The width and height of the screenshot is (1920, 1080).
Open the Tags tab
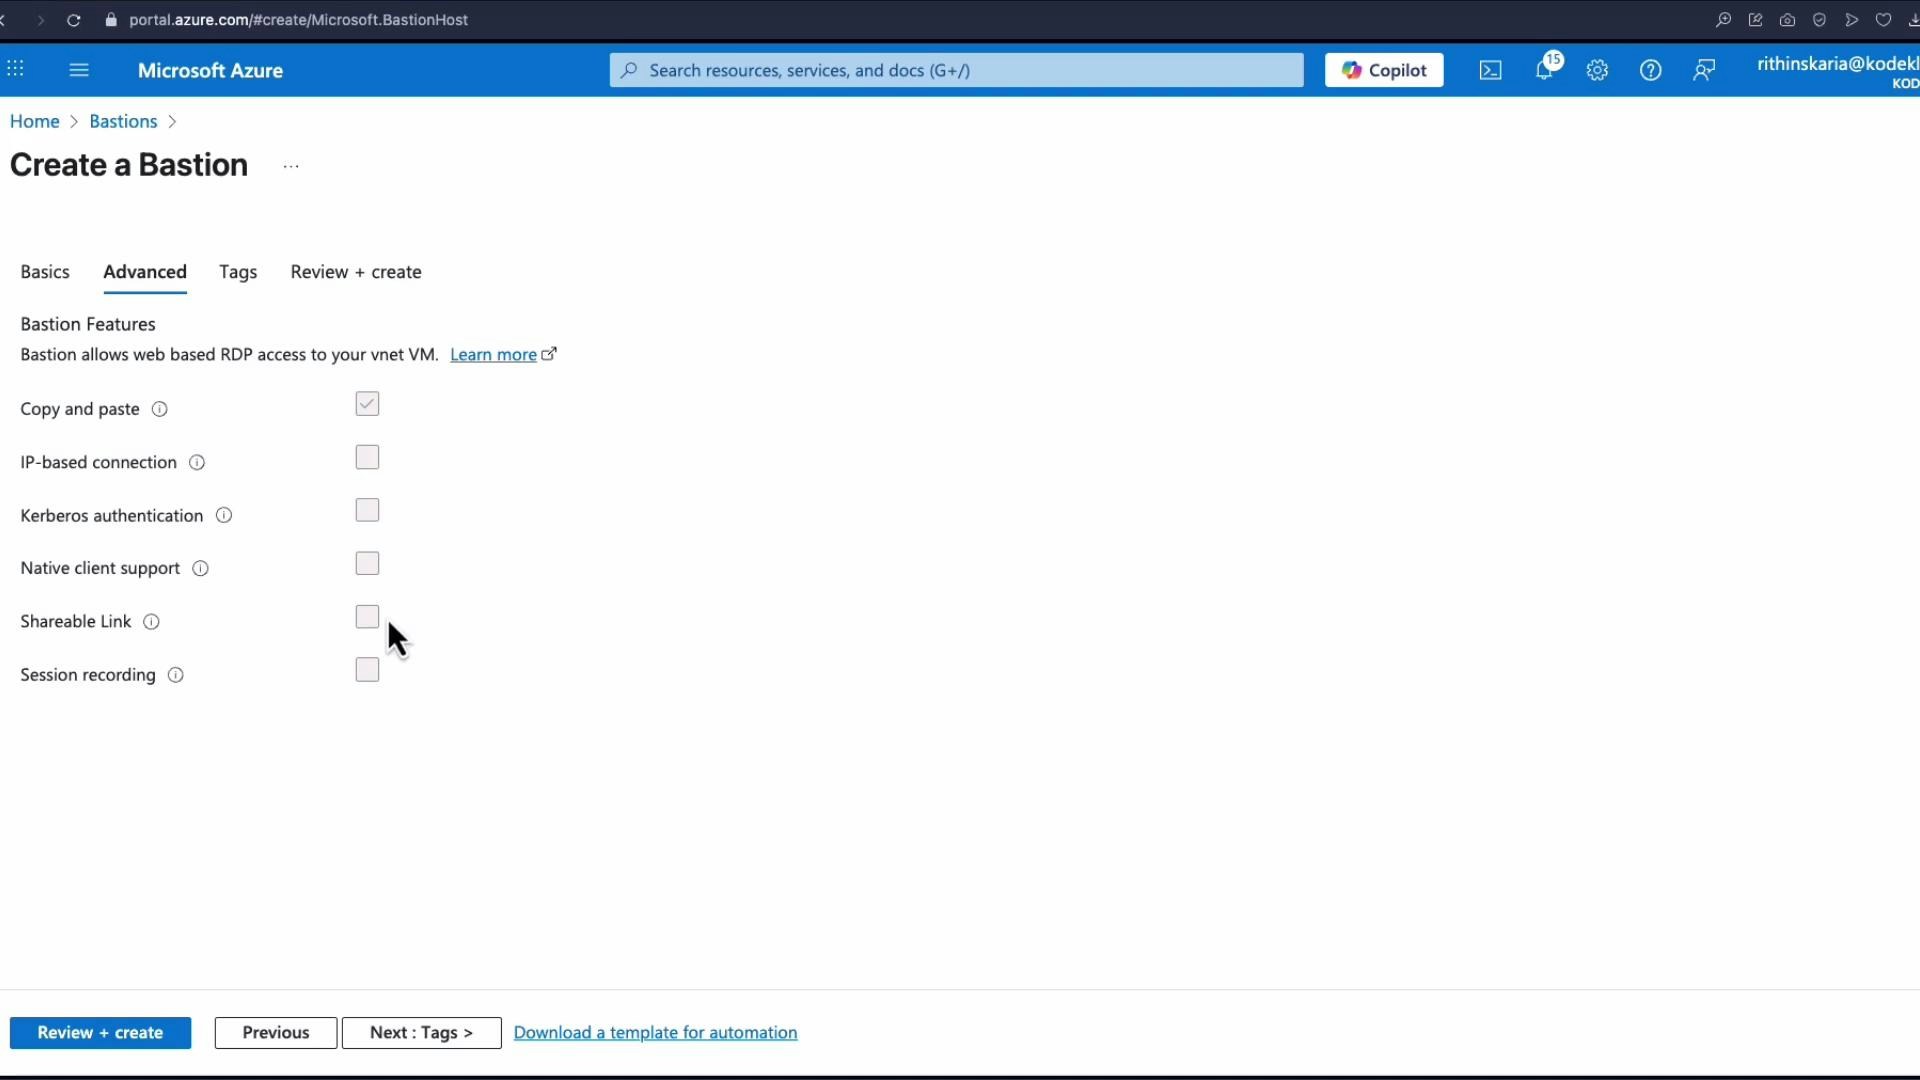(237, 271)
